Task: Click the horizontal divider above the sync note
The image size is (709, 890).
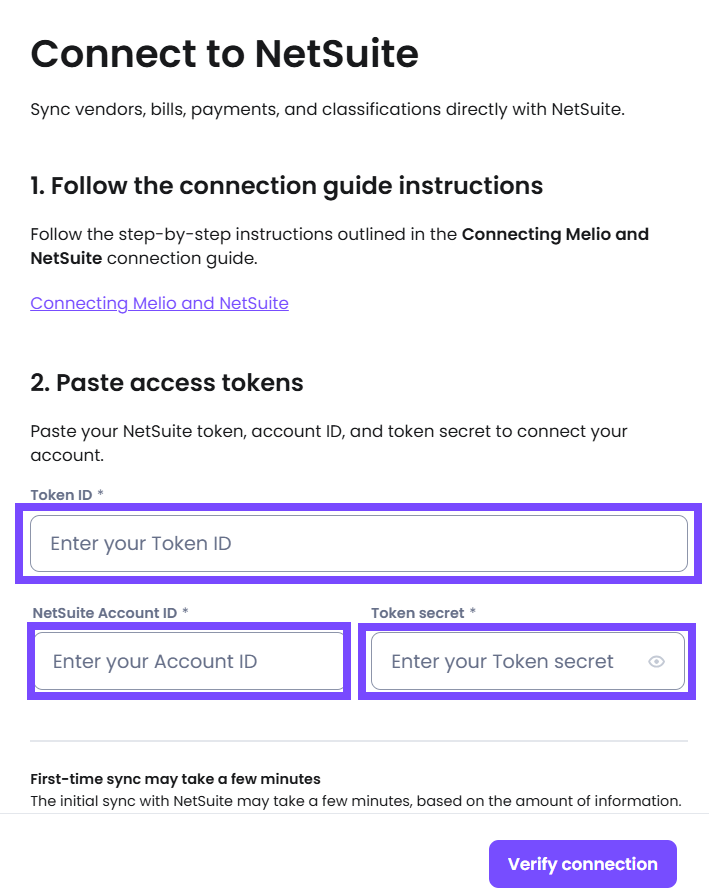Action: (x=358, y=741)
